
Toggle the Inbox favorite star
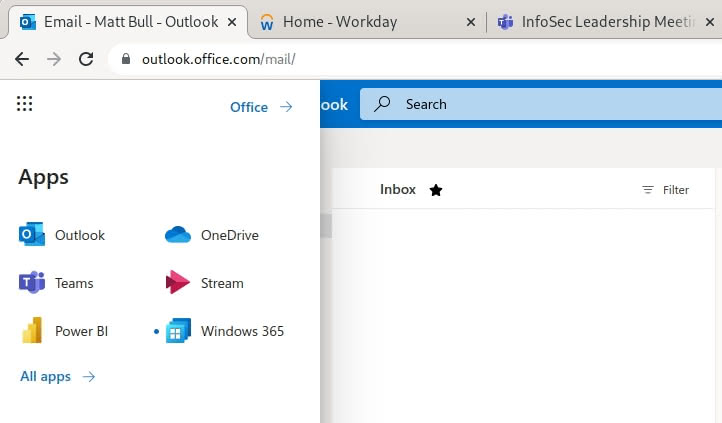[436, 190]
